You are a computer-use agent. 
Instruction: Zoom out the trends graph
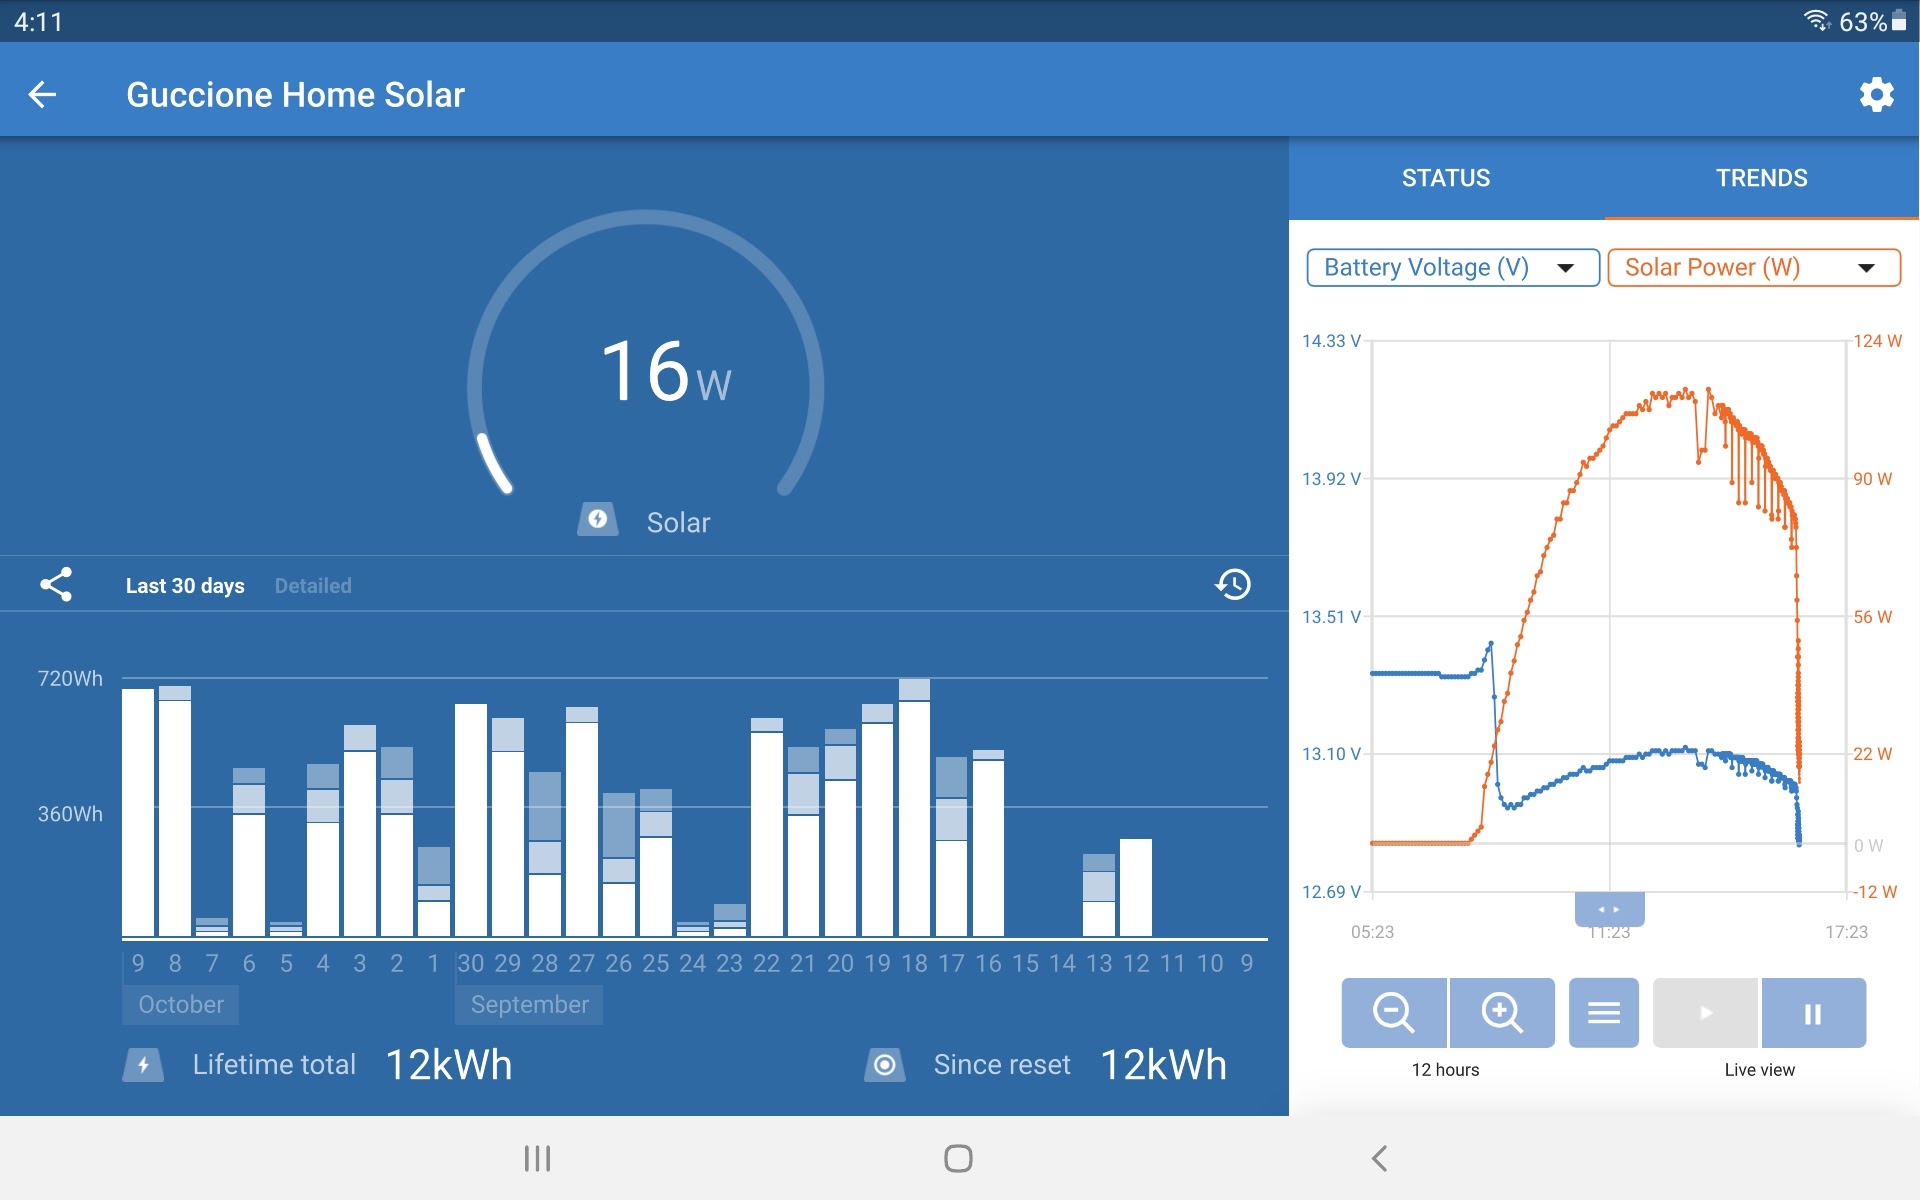coord(1393,1013)
